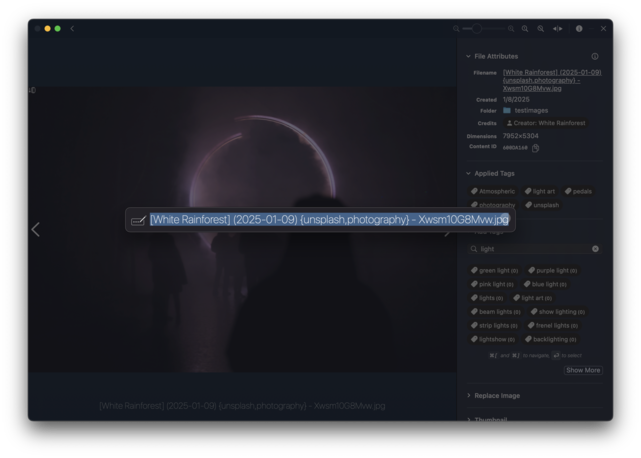This screenshot has height=458, width=641.
Task: Add the 'green light (0)' suggested tag
Action: tap(494, 270)
